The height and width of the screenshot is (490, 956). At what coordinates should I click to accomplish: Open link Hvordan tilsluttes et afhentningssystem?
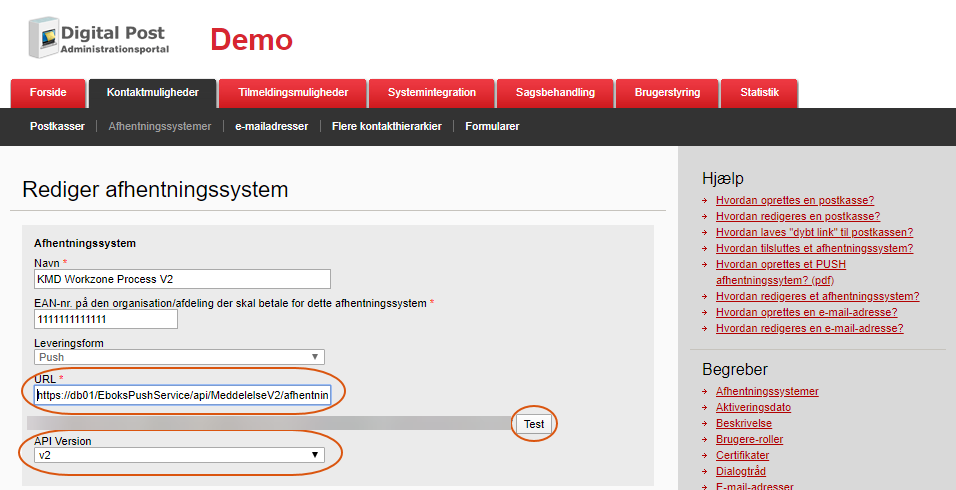point(815,248)
